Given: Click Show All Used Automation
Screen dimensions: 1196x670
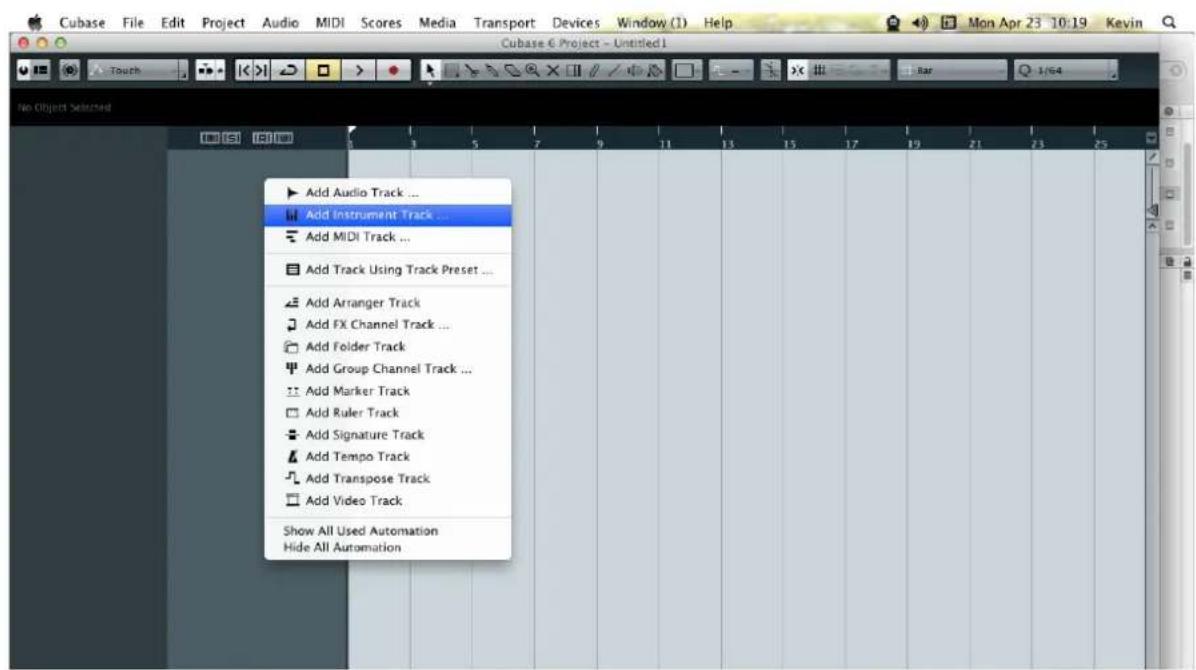Looking at the screenshot, I should pos(387,530).
